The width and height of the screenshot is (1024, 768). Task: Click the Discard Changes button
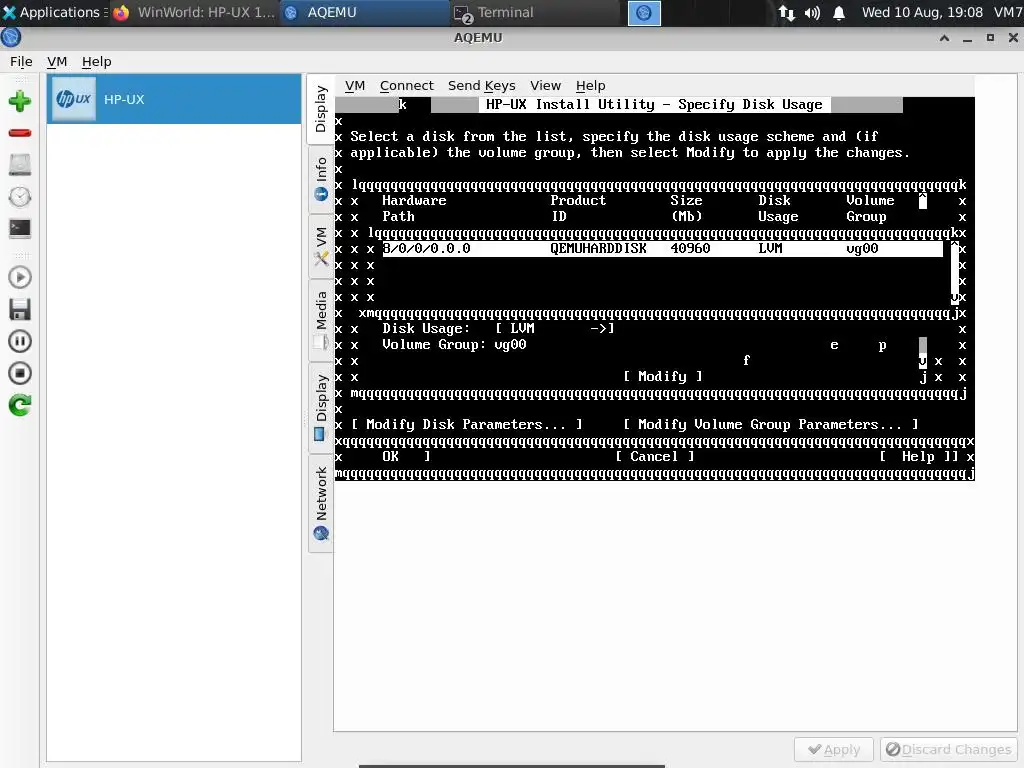948,750
